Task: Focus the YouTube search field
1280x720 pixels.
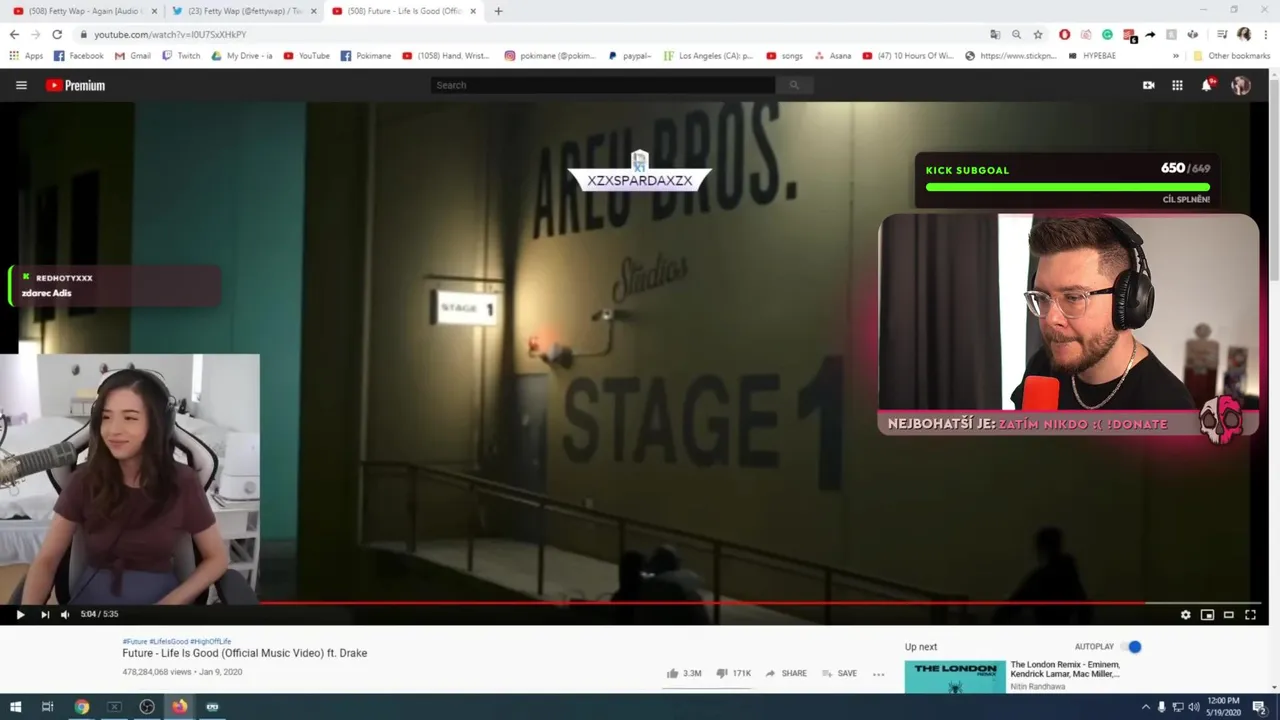Action: pyautogui.click(x=603, y=85)
